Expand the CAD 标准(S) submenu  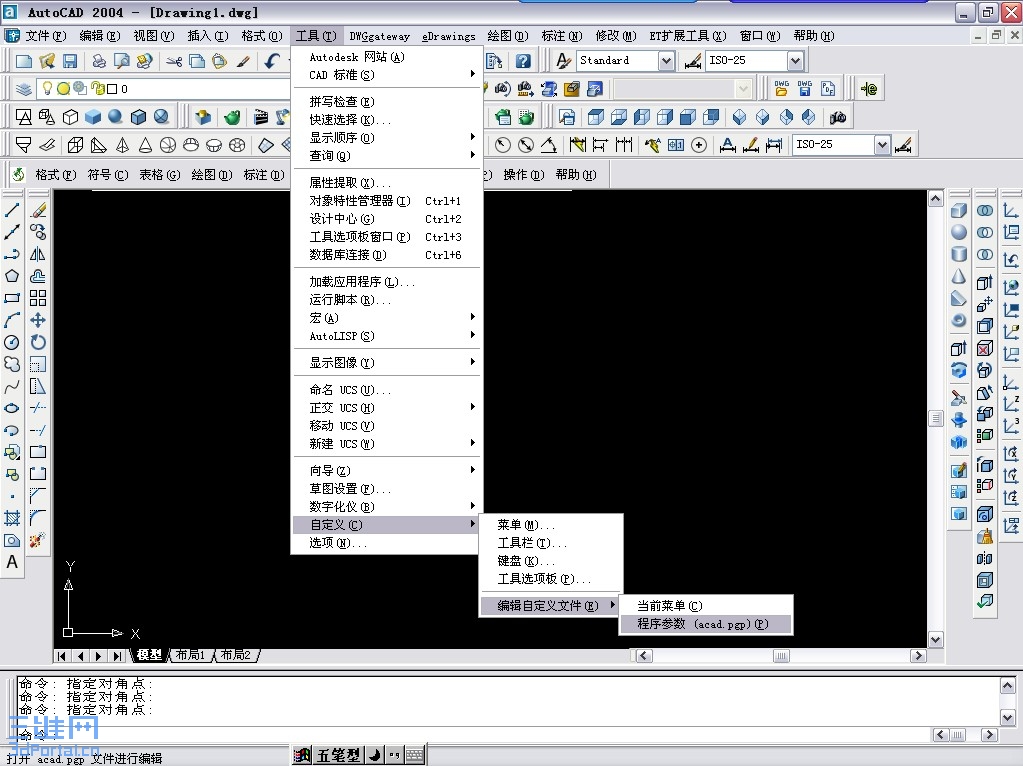click(388, 75)
